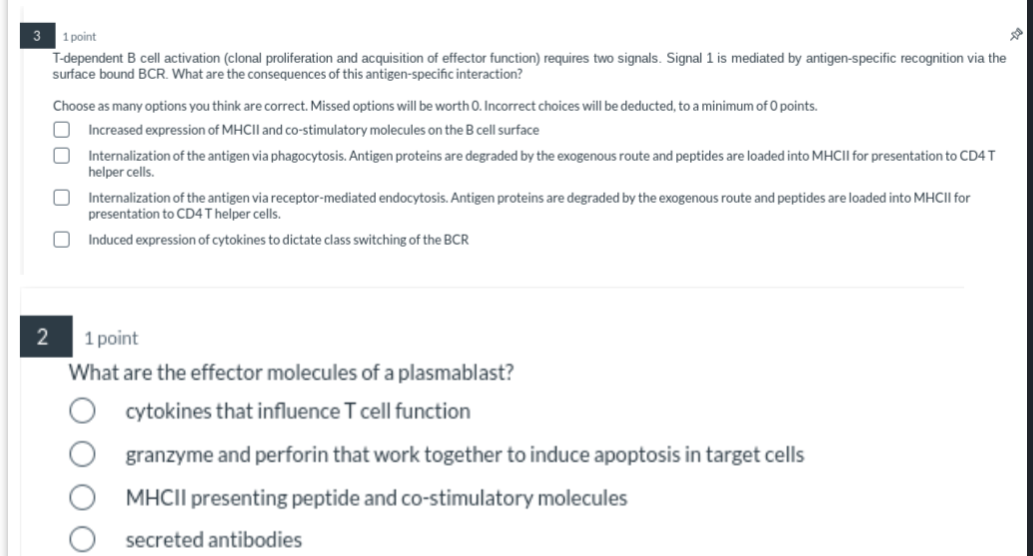Check the 'receptor-mediated endocytosis' option

61,198
